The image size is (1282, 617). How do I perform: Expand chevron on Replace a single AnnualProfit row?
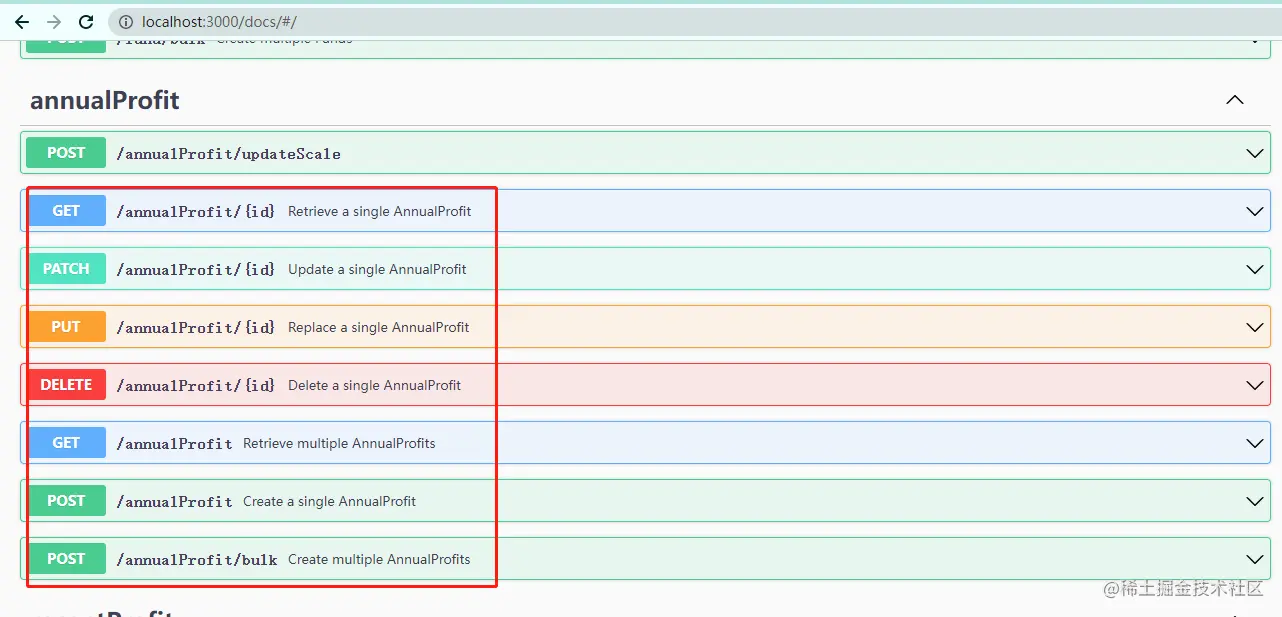point(1255,328)
